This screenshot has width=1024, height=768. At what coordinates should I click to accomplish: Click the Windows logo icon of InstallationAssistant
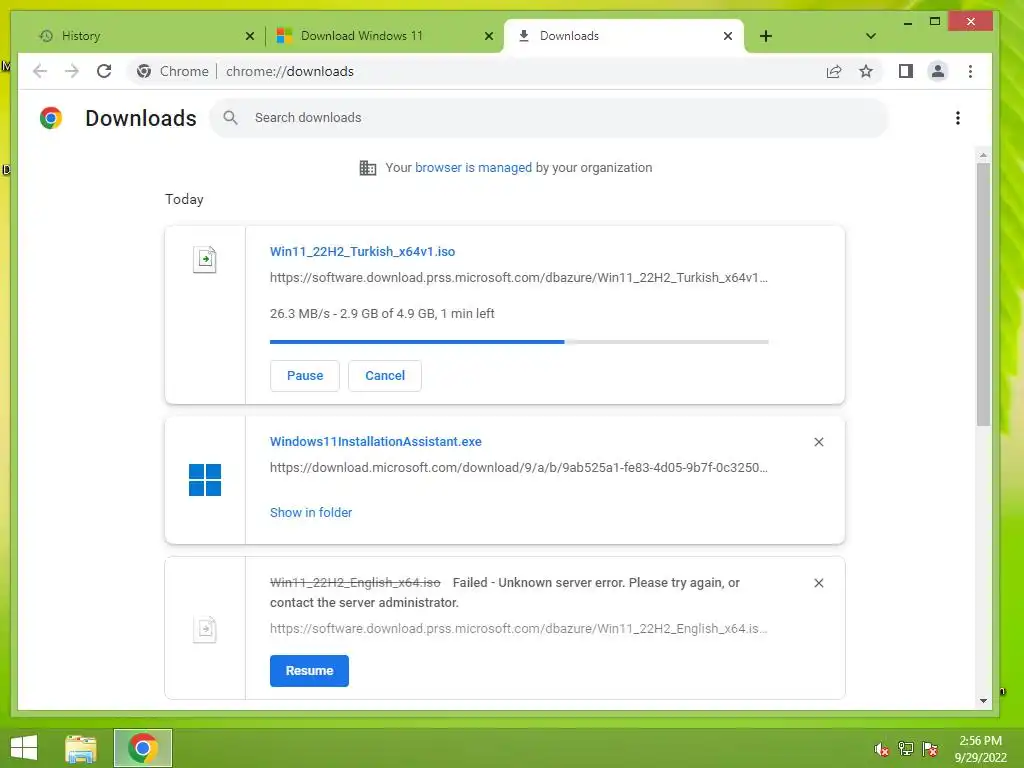coord(205,480)
